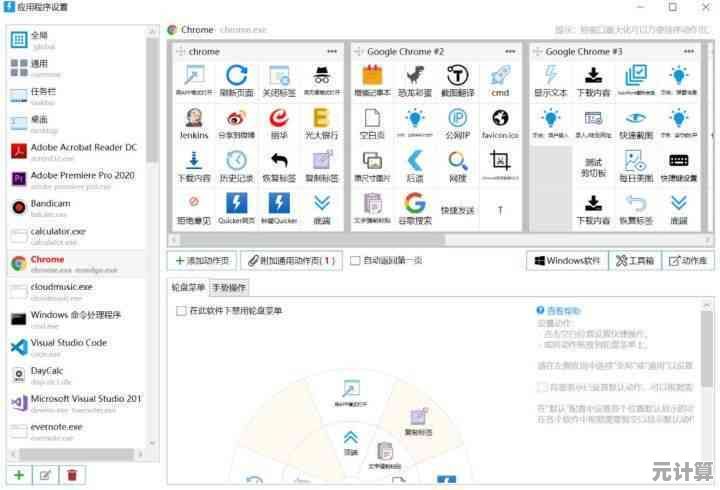Click the 添加动作页 button

(203, 261)
